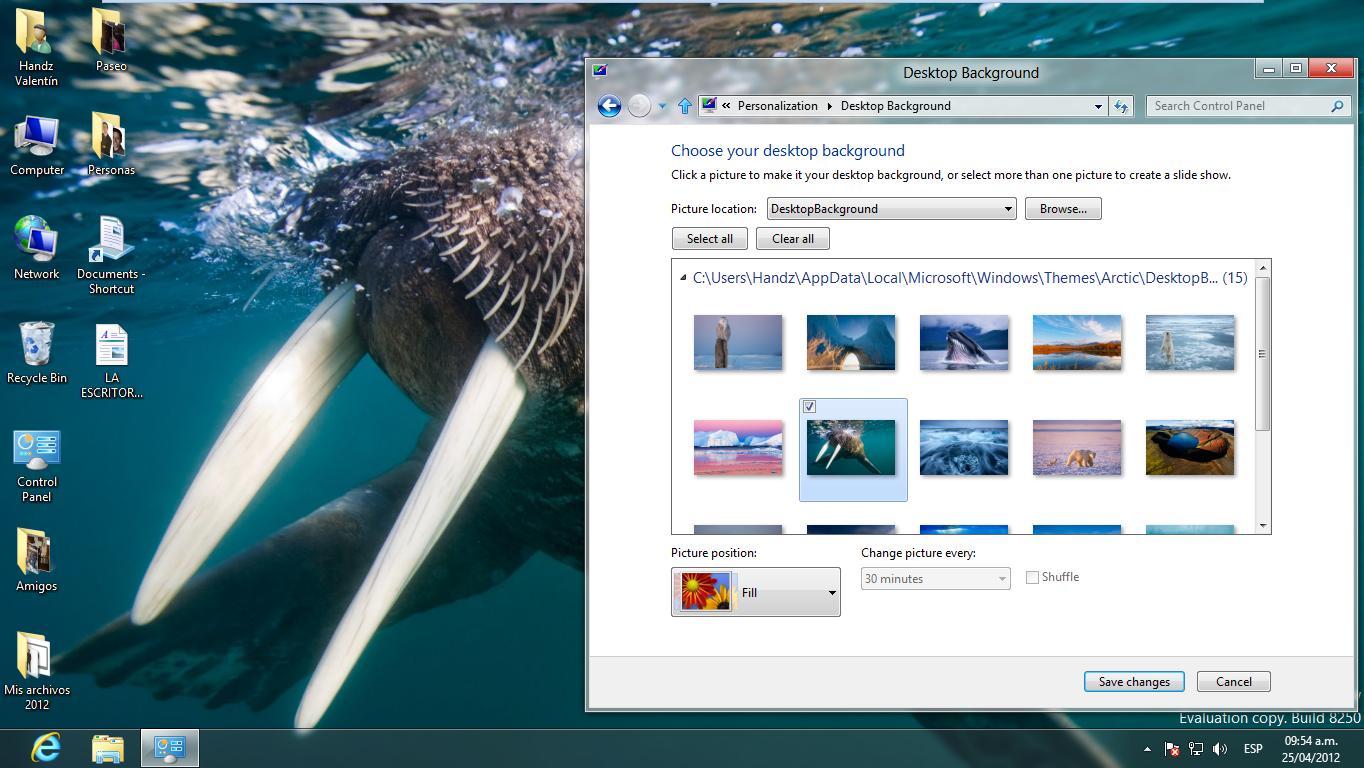Click Personalization in the breadcrumb path
The width and height of the screenshot is (1364, 768).
click(777, 106)
